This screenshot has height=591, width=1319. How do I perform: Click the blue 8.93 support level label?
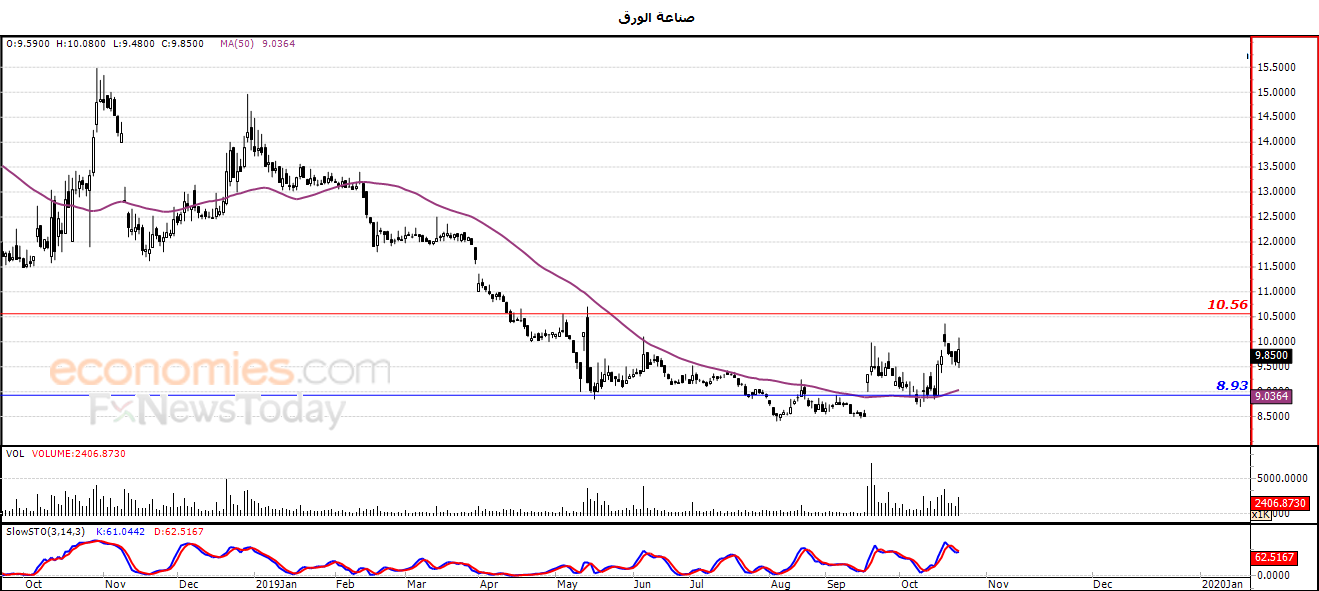point(1232,385)
